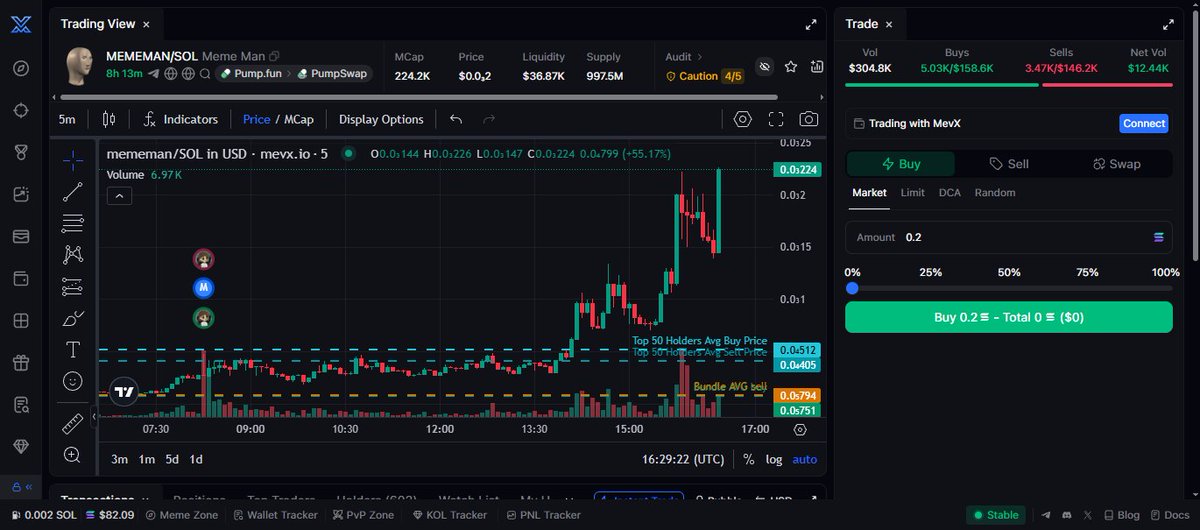Open the emoji sticker tool
Image resolution: width=1200 pixels, height=530 pixels.
73,381
